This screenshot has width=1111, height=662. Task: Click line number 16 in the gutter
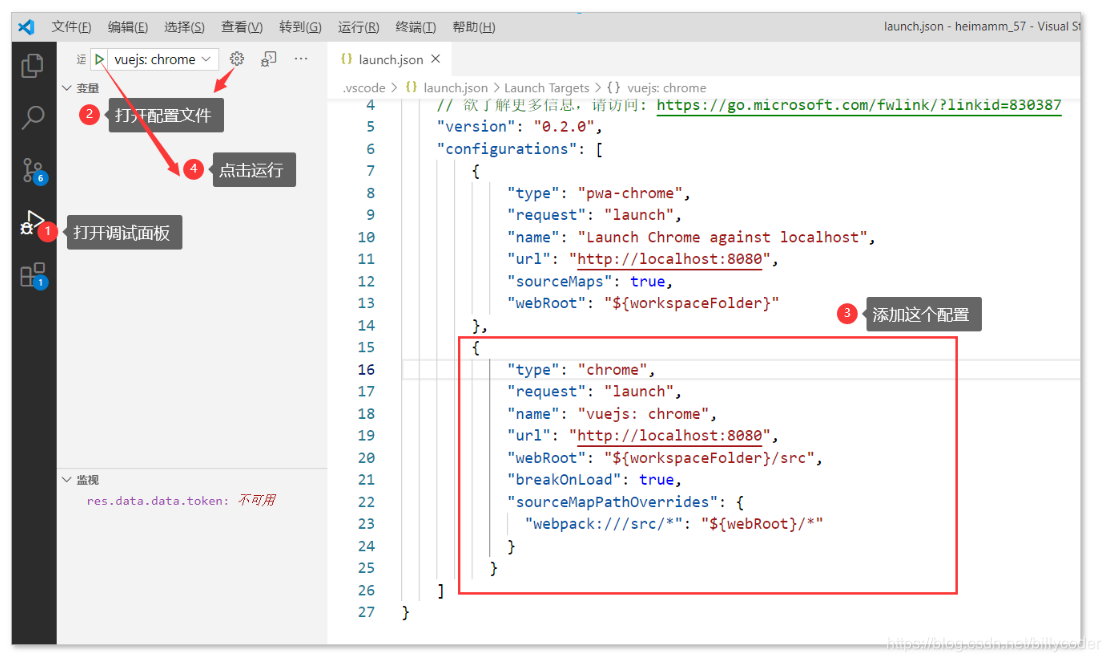[x=366, y=370]
